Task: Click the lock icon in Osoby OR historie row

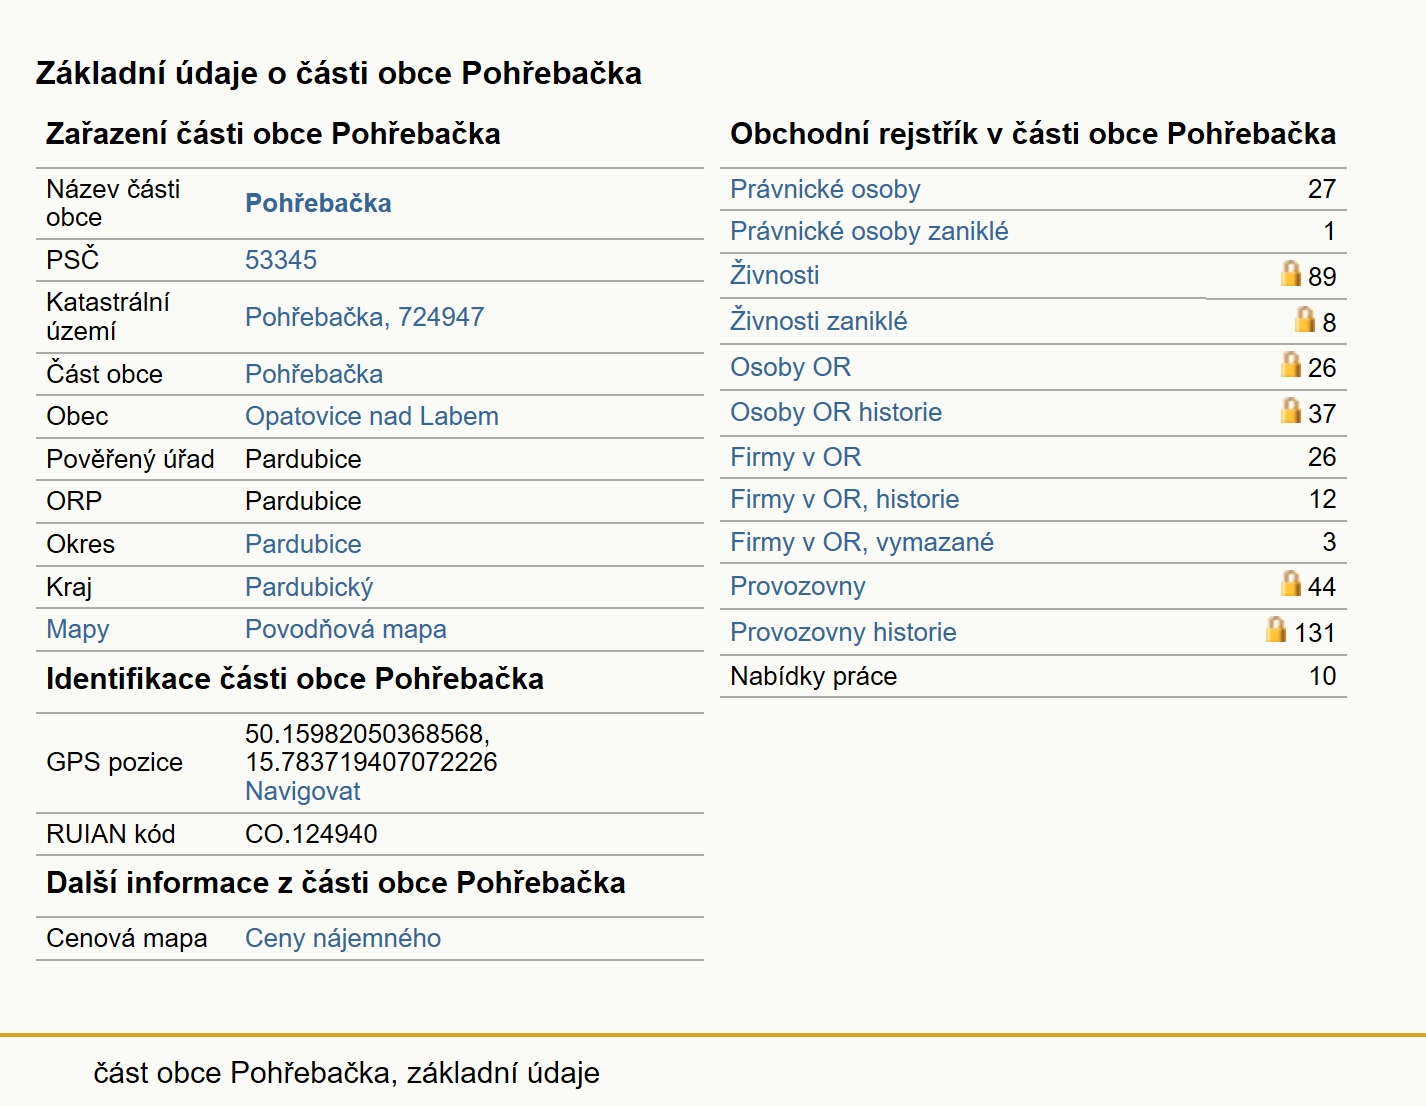Action: click(1291, 410)
